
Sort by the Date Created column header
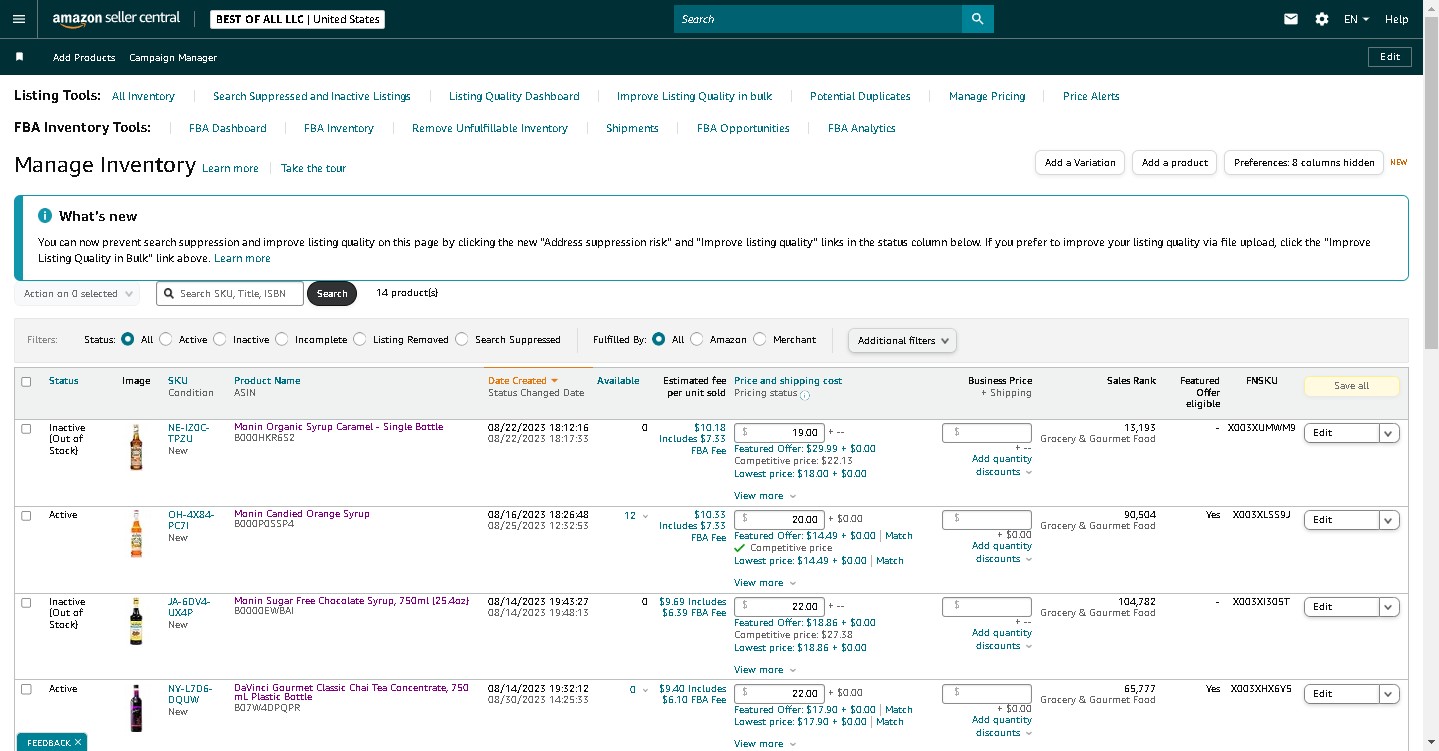(522, 380)
